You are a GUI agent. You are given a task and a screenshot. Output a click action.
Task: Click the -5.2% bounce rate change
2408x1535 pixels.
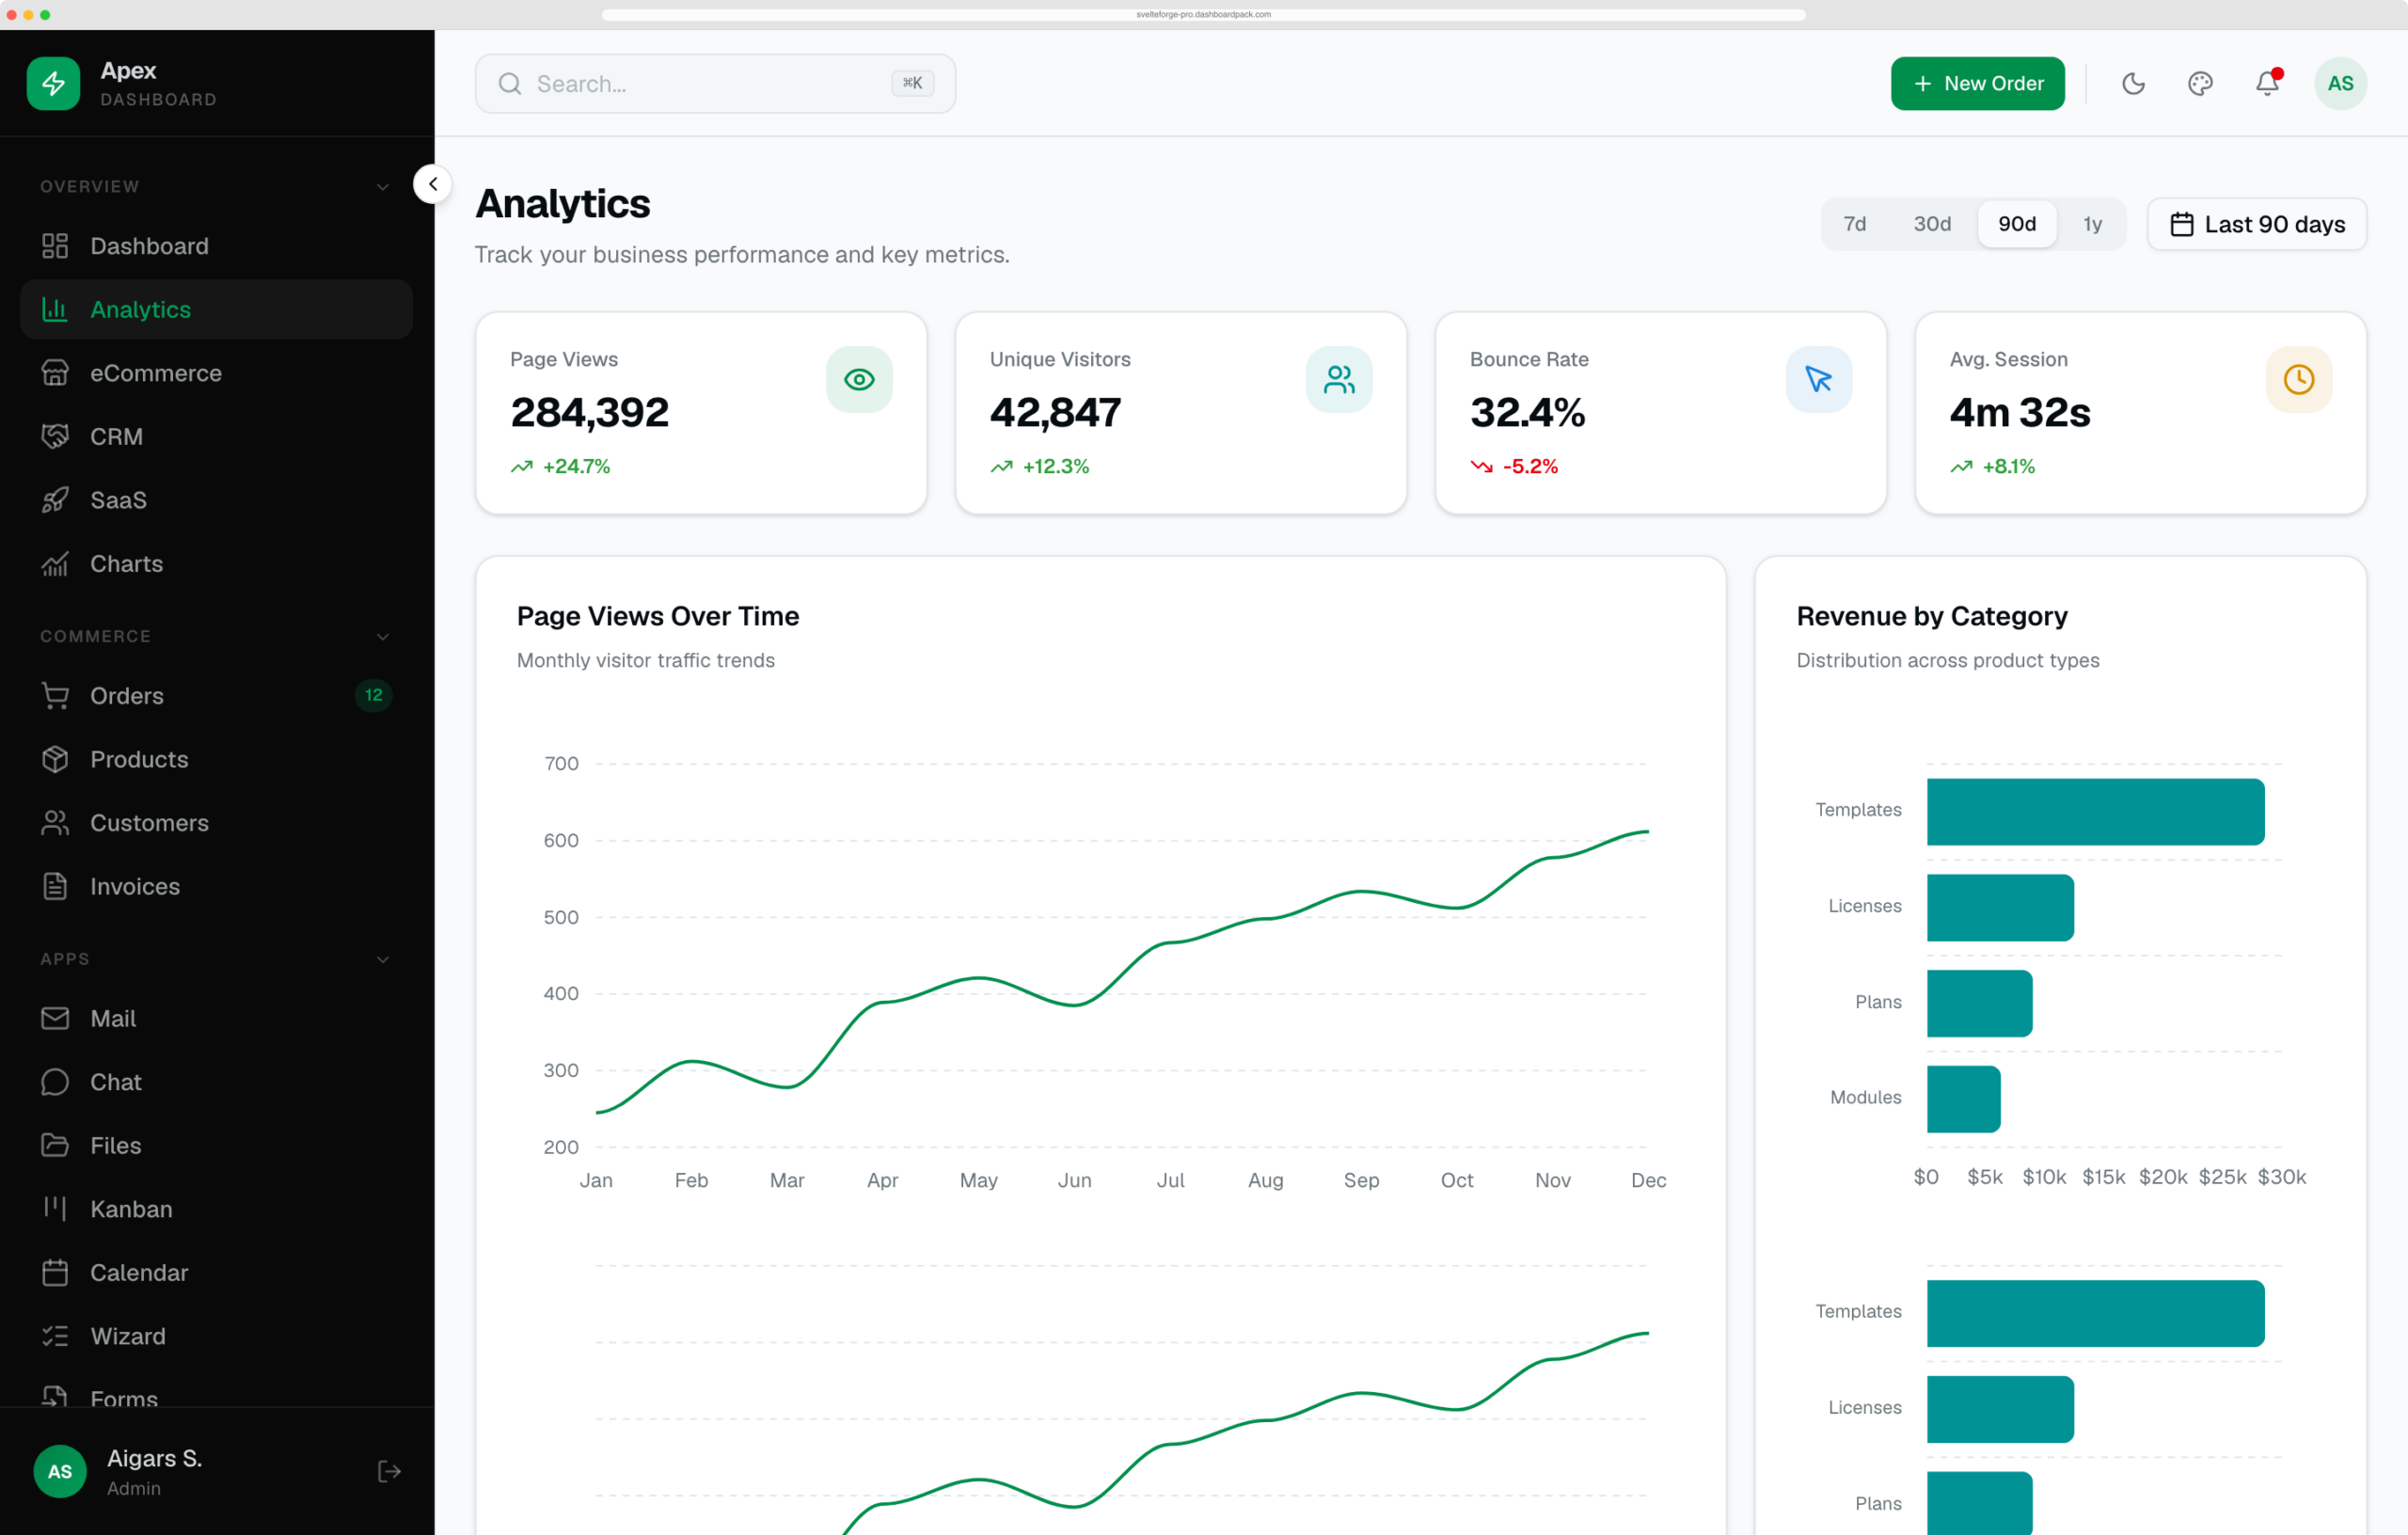pyautogui.click(x=1530, y=466)
